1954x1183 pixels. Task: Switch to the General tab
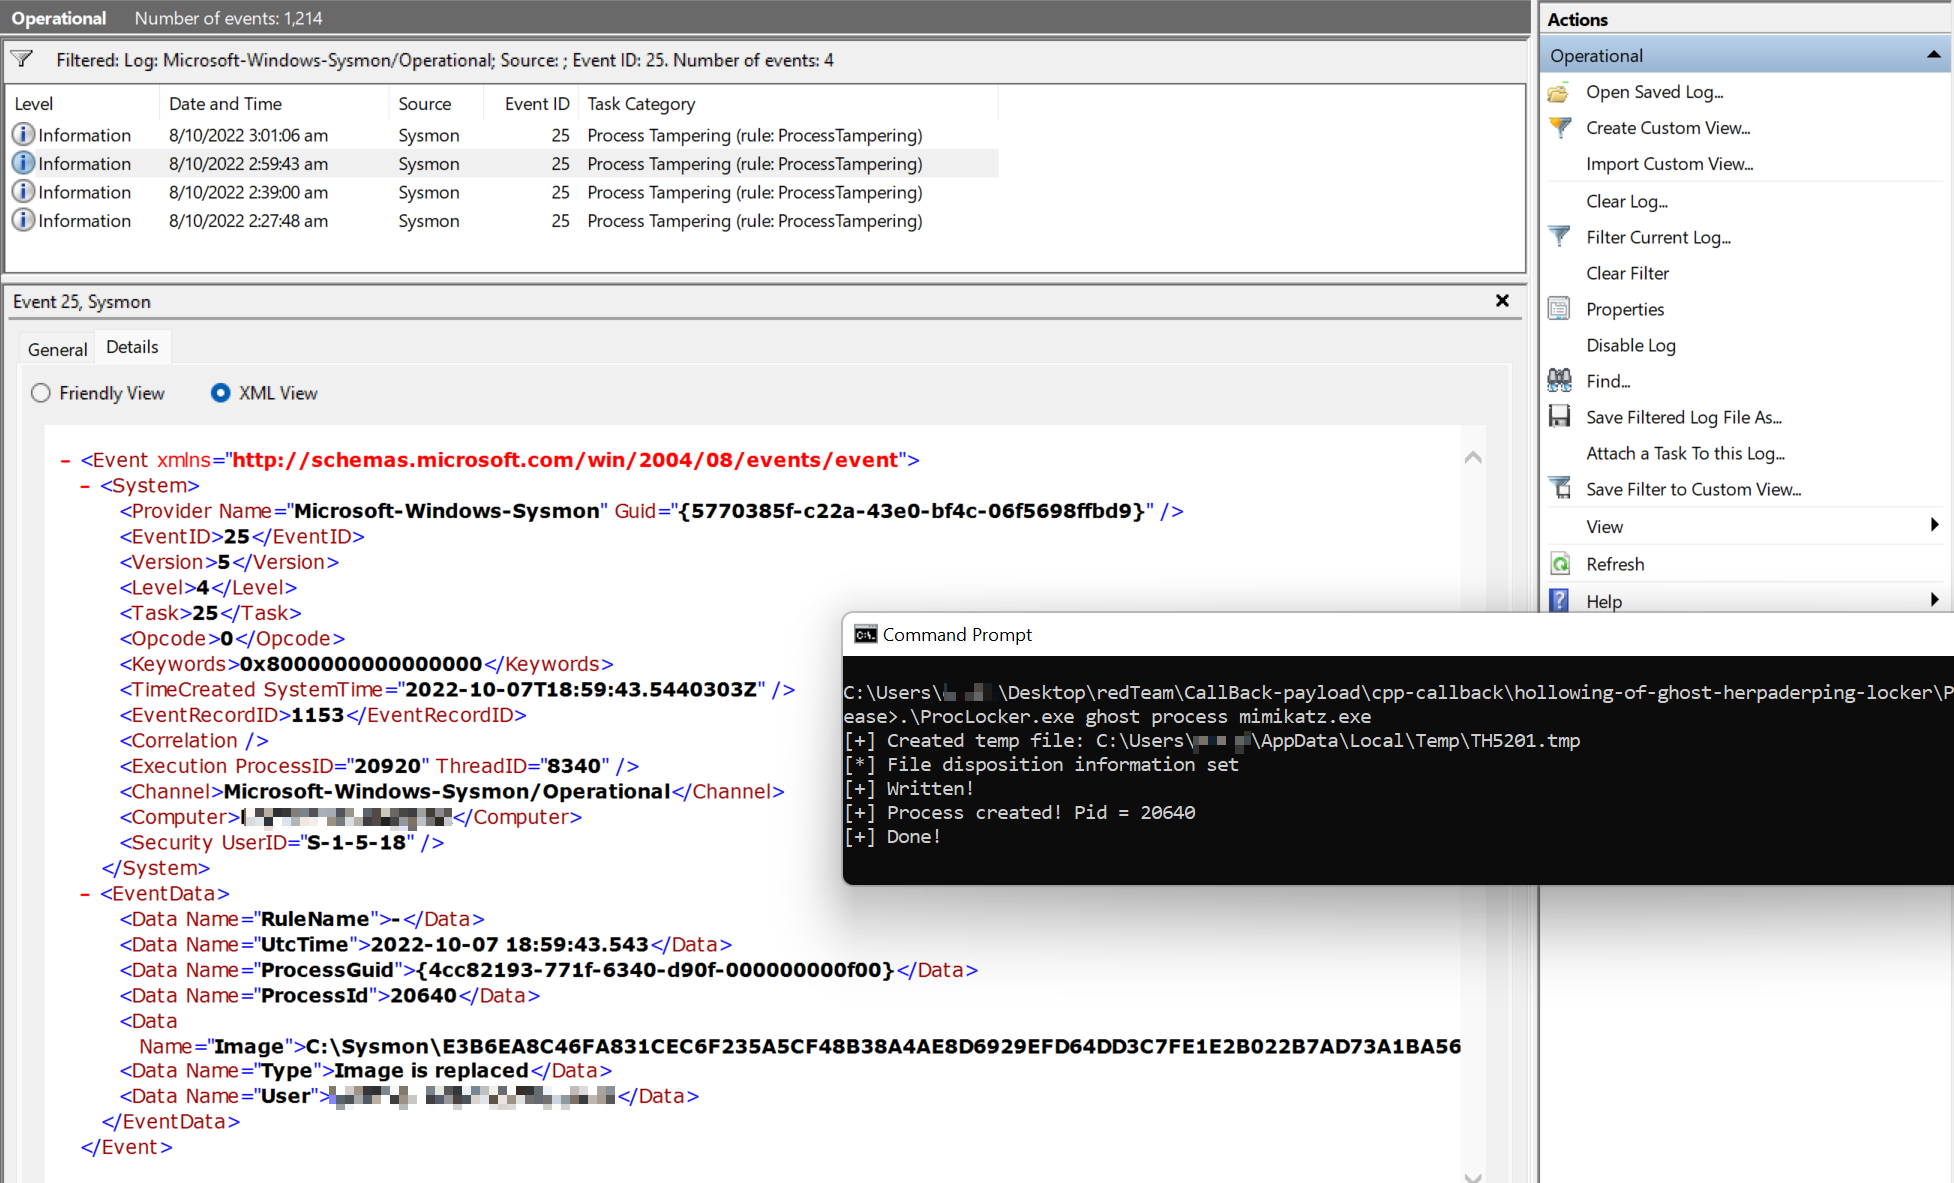point(57,349)
